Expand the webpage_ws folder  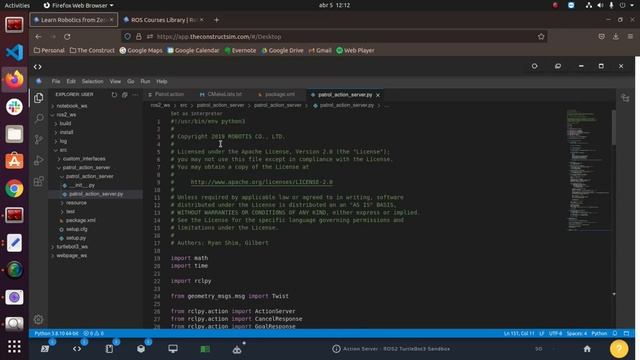[71, 256]
